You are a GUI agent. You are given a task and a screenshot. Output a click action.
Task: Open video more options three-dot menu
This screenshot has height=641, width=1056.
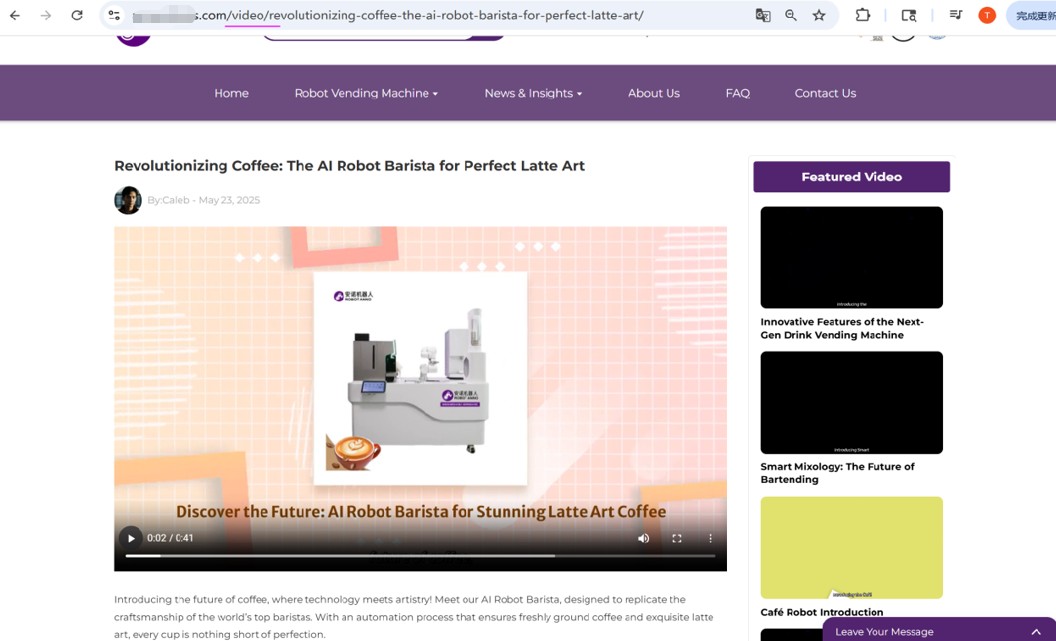coord(710,538)
